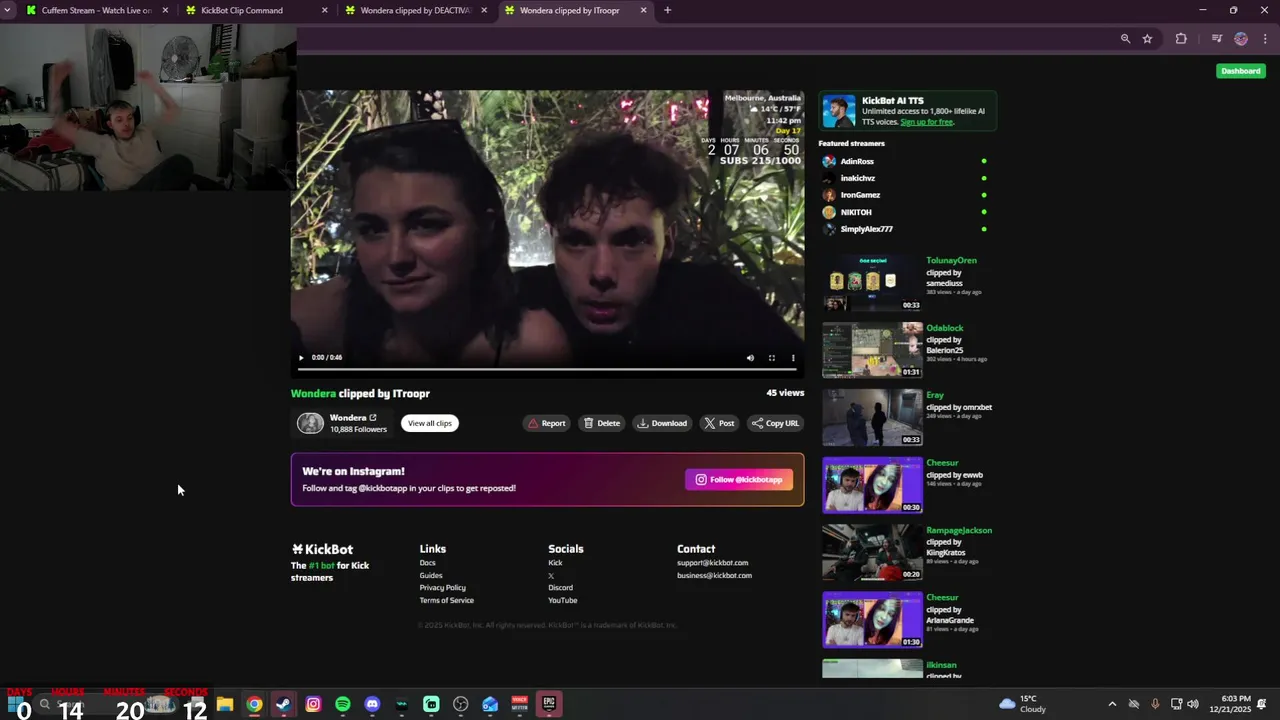Open featured streamer AdinRoss

(857, 161)
